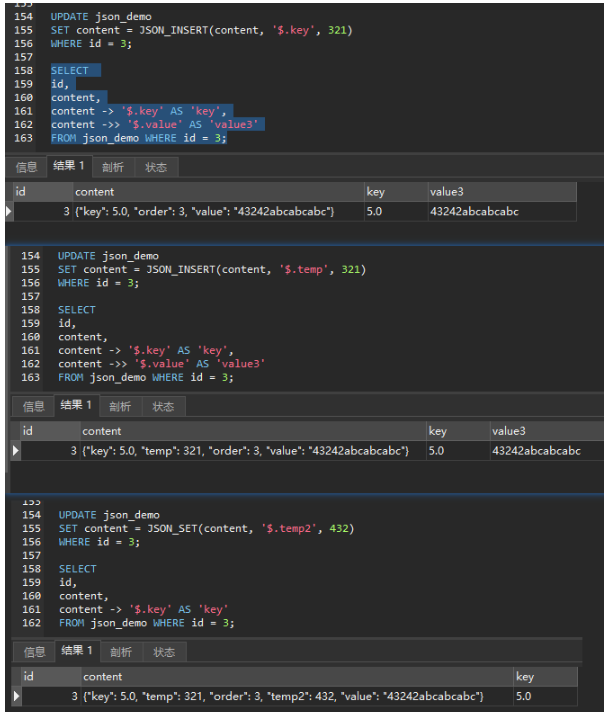615x712 pixels.
Task: Click id cell 3 in the '$.temp' panel result
Action: coord(50,451)
